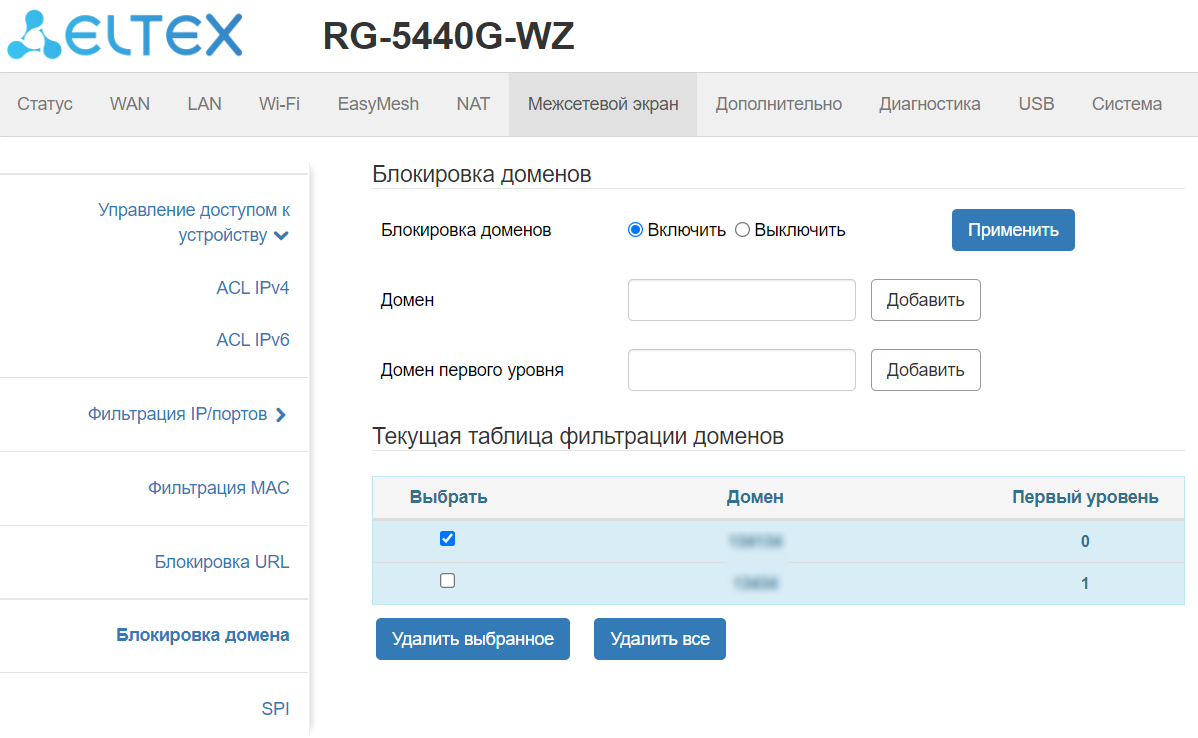Open the Межсетевой экран tab
The height and width of the screenshot is (738, 1198).
603,104
